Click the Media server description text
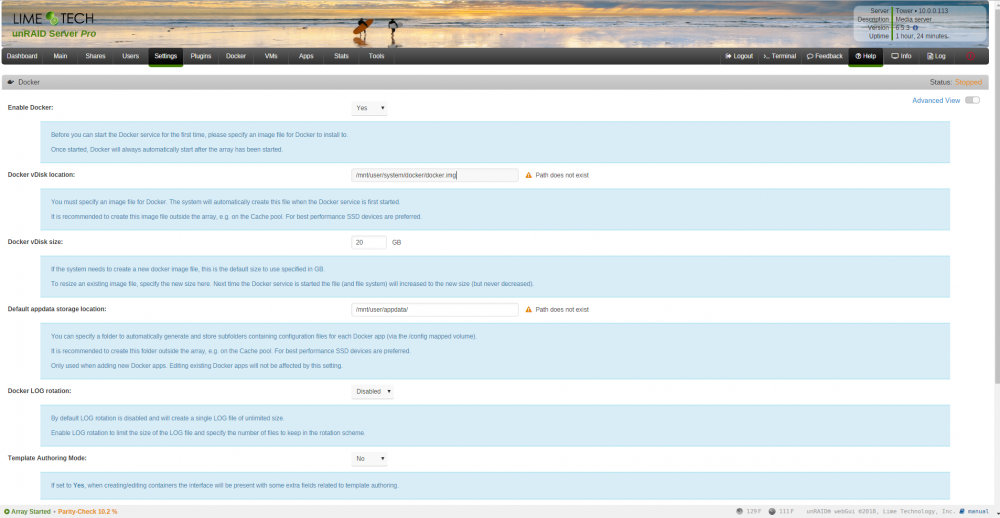This screenshot has height=518, width=1000. click(914, 19)
